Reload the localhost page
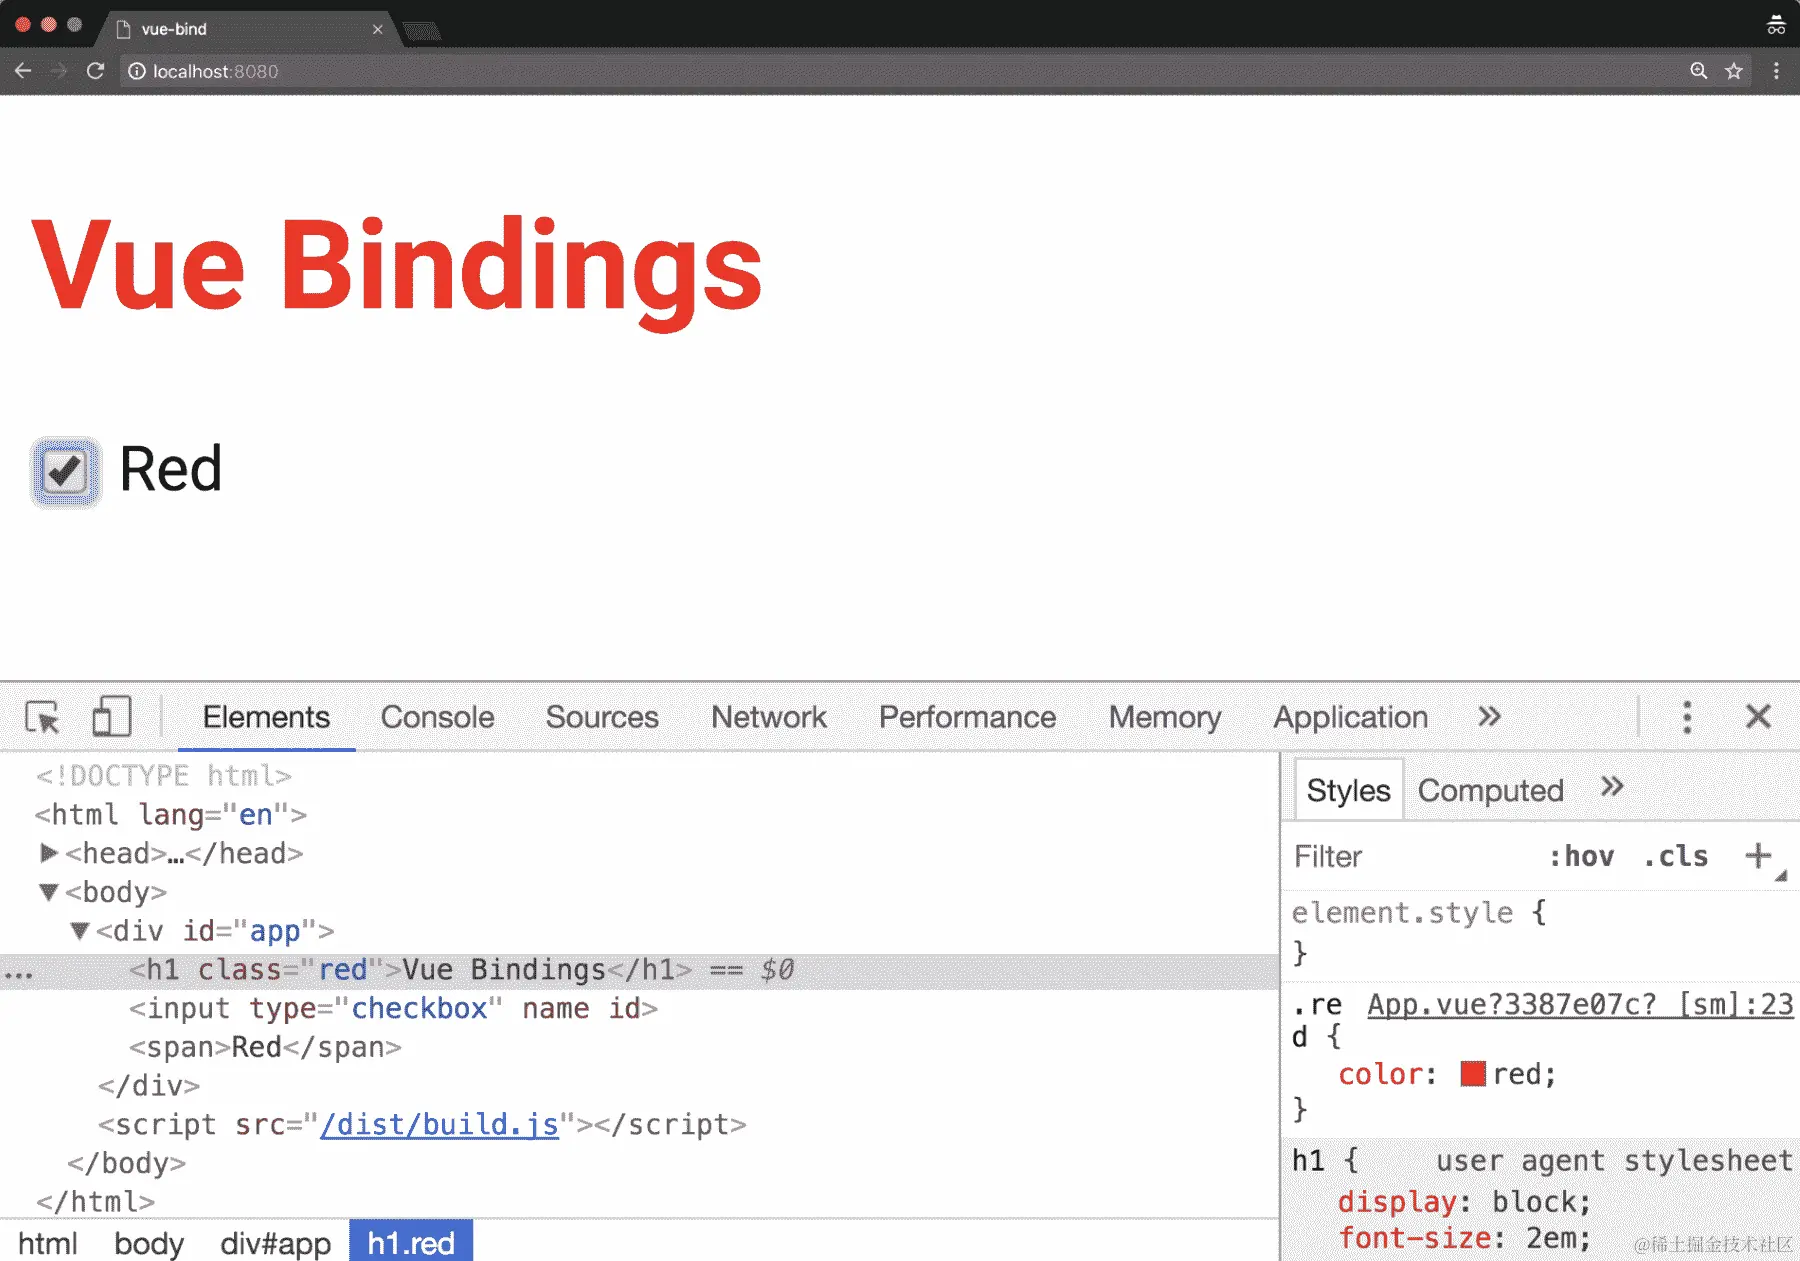 95,71
